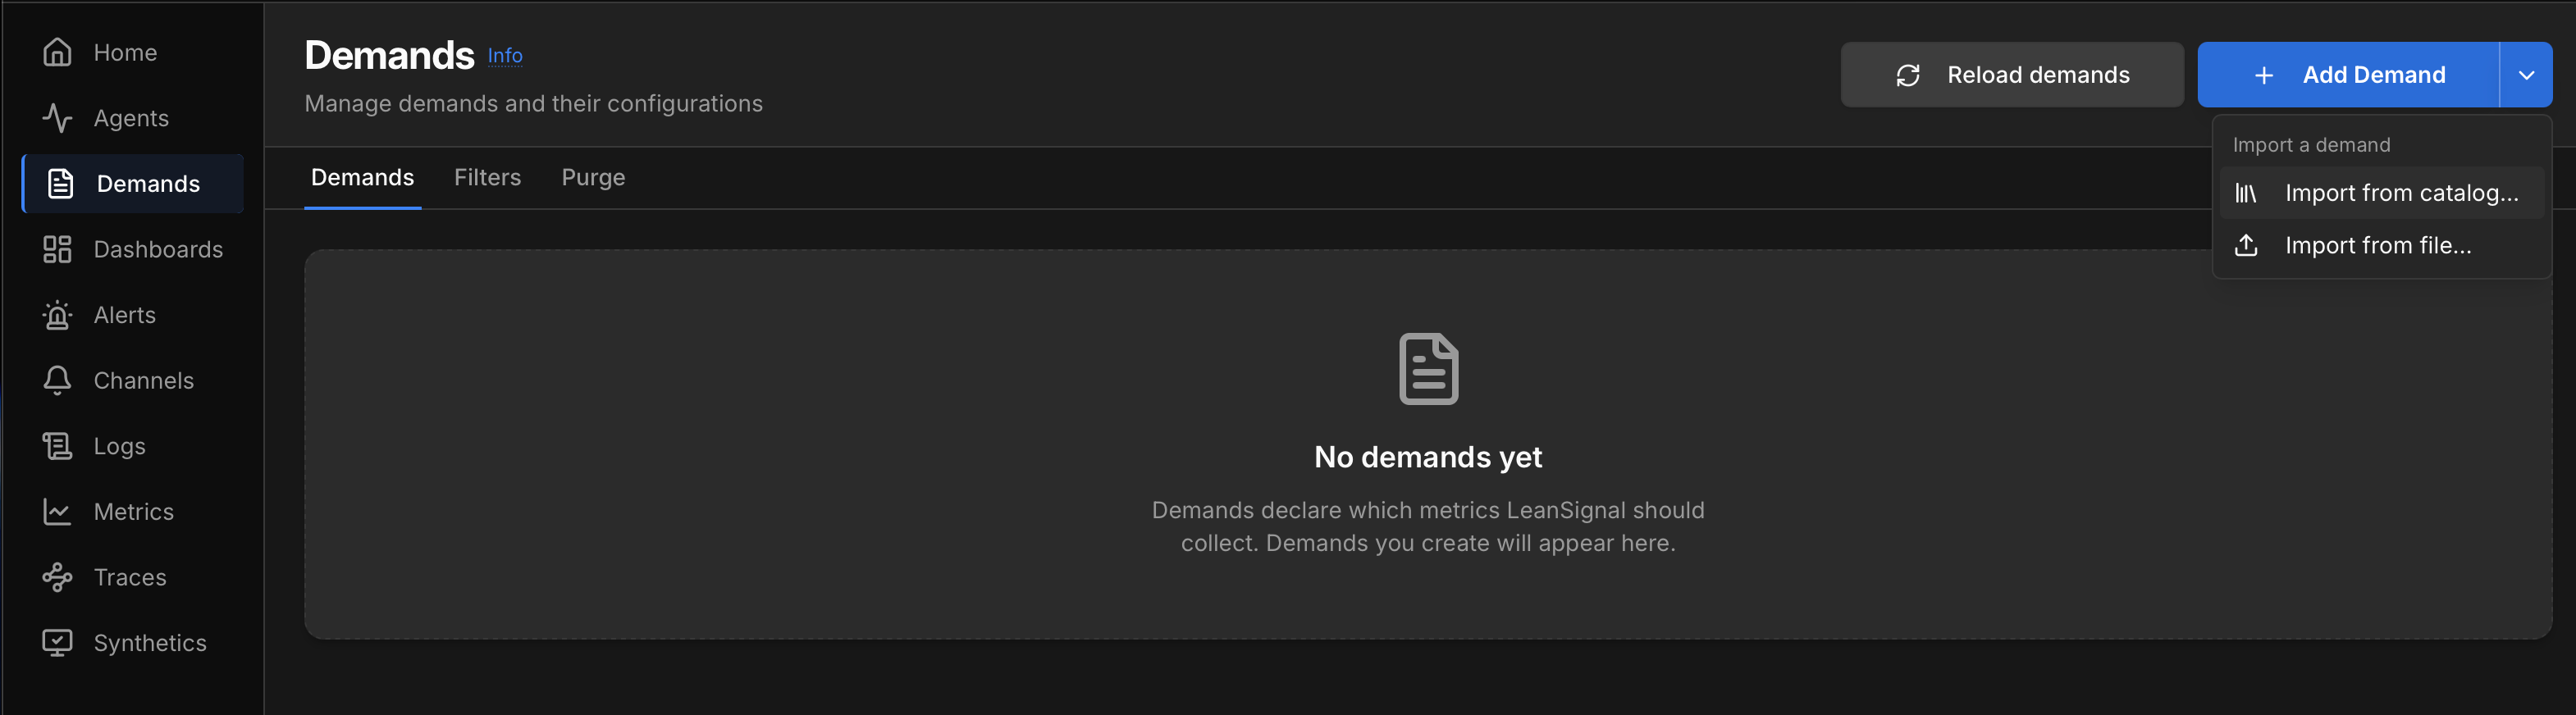
Task: Click the Metrics line chart icon
Action: [x=57, y=512]
